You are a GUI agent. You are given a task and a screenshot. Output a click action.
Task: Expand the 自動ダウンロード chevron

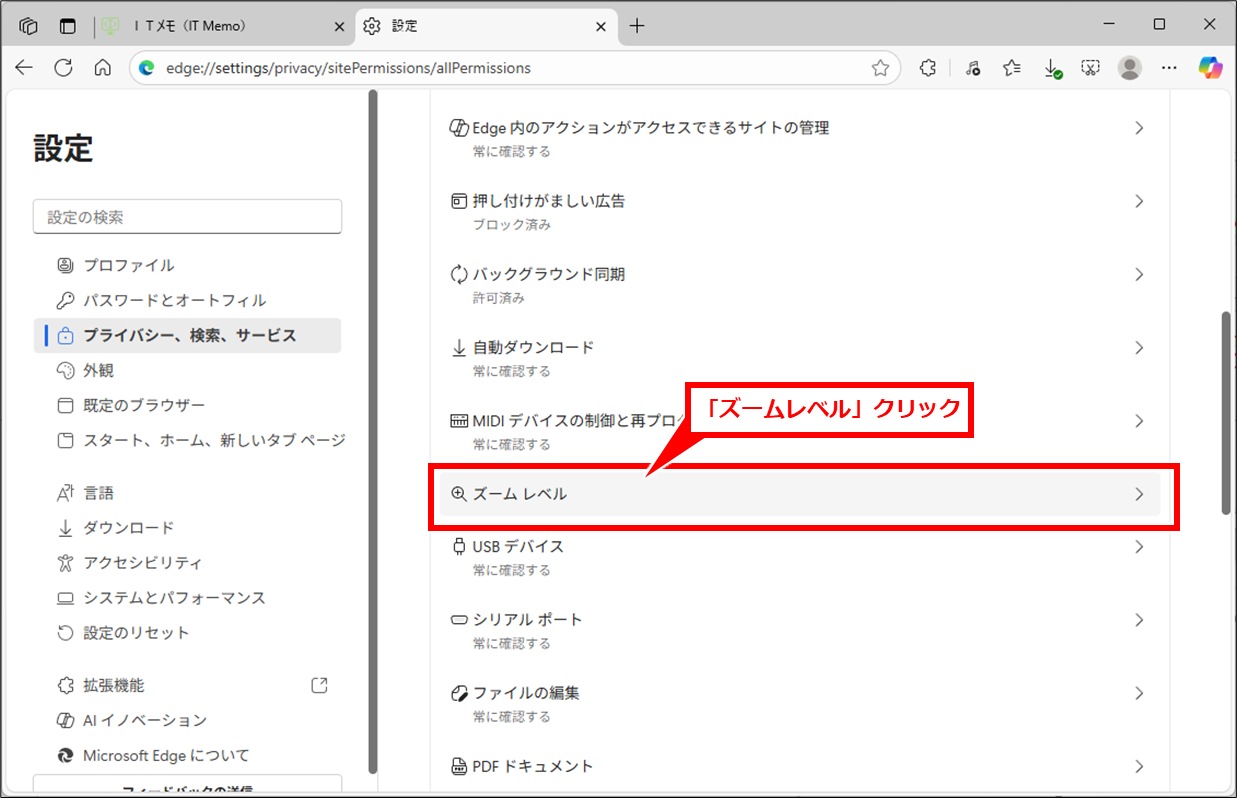(x=1138, y=348)
